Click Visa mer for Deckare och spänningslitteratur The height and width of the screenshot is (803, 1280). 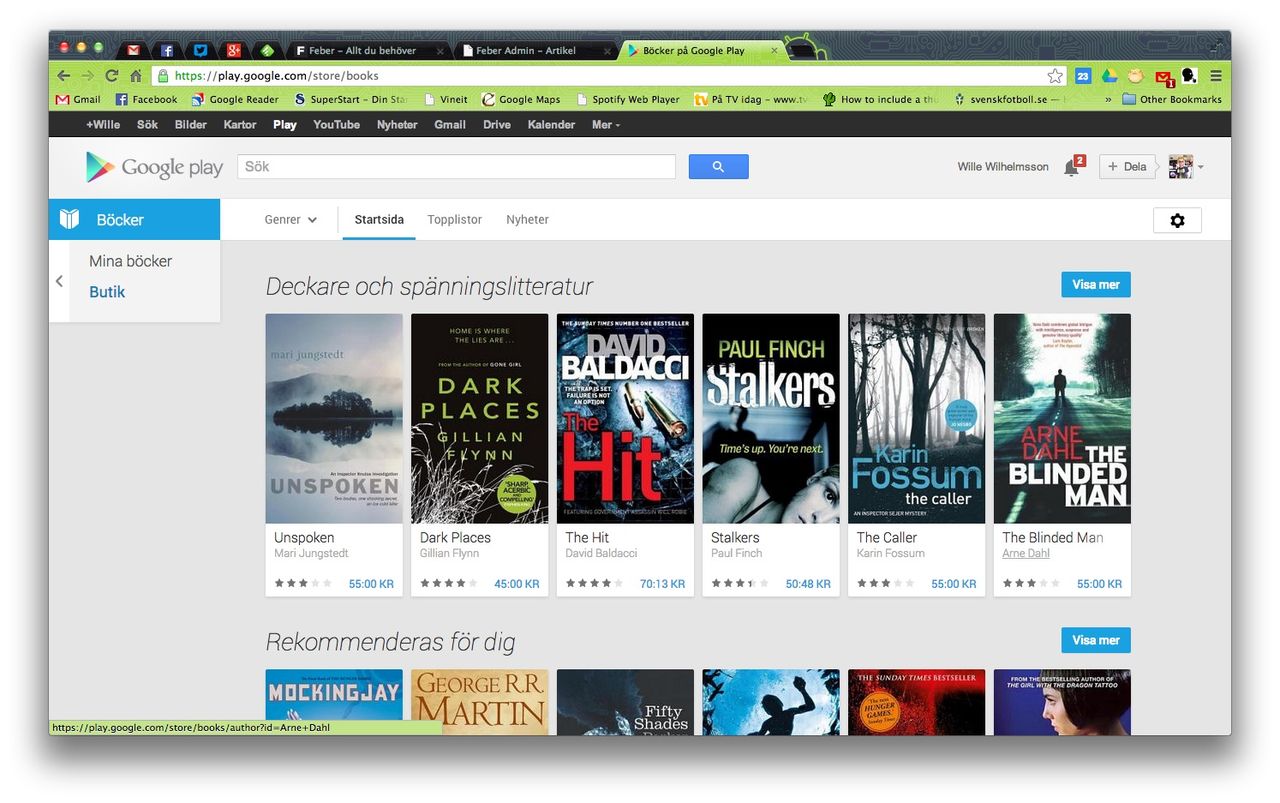[1095, 285]
